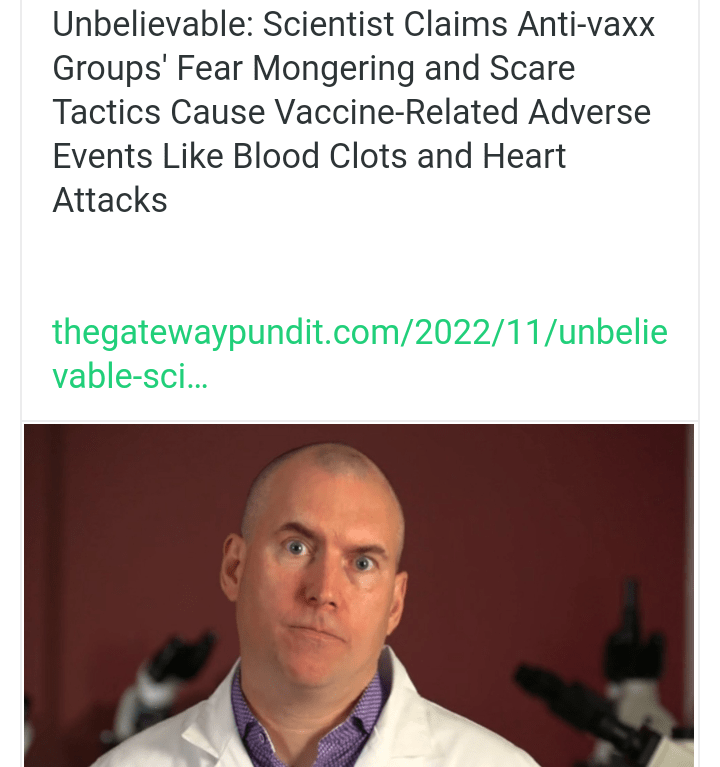
Task: Click the man's bald head in the photo
Action: (323, 479)
